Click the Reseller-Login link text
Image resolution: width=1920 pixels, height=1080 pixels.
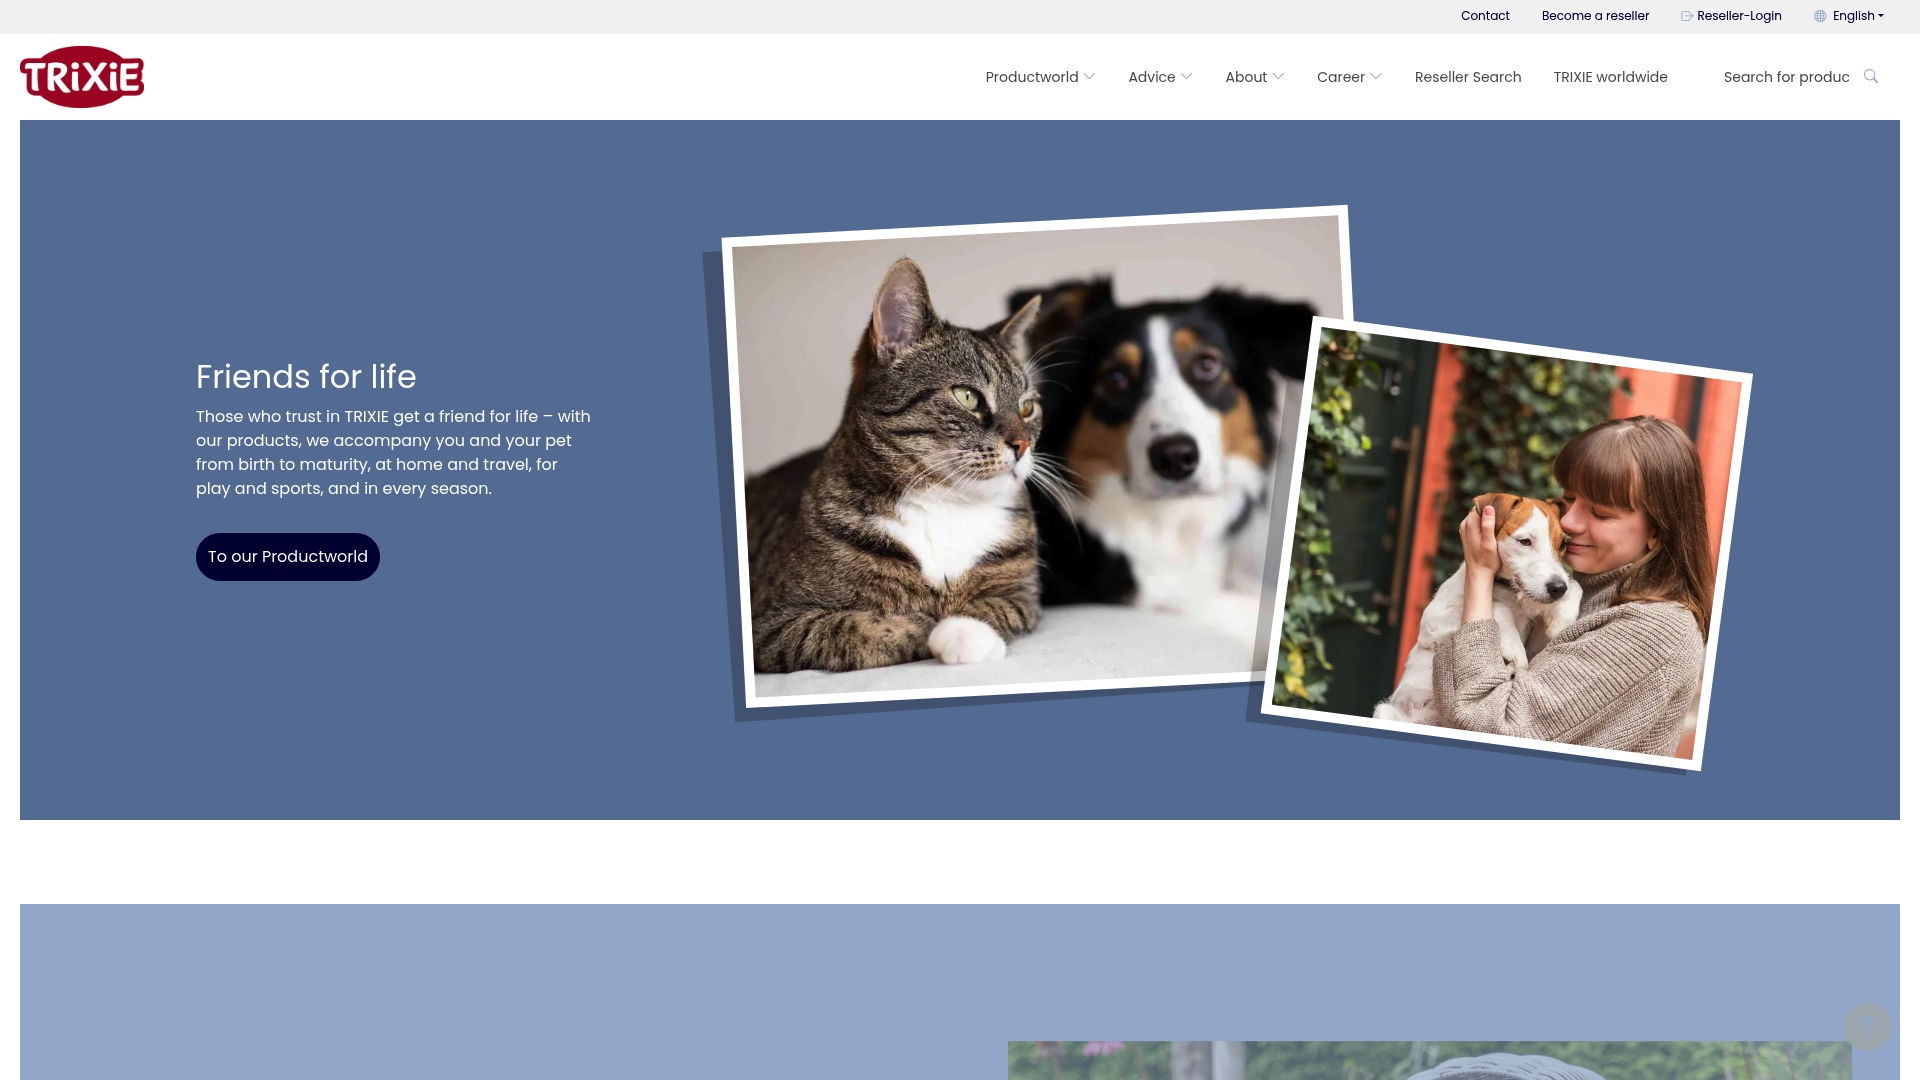tap(1739, 15)
